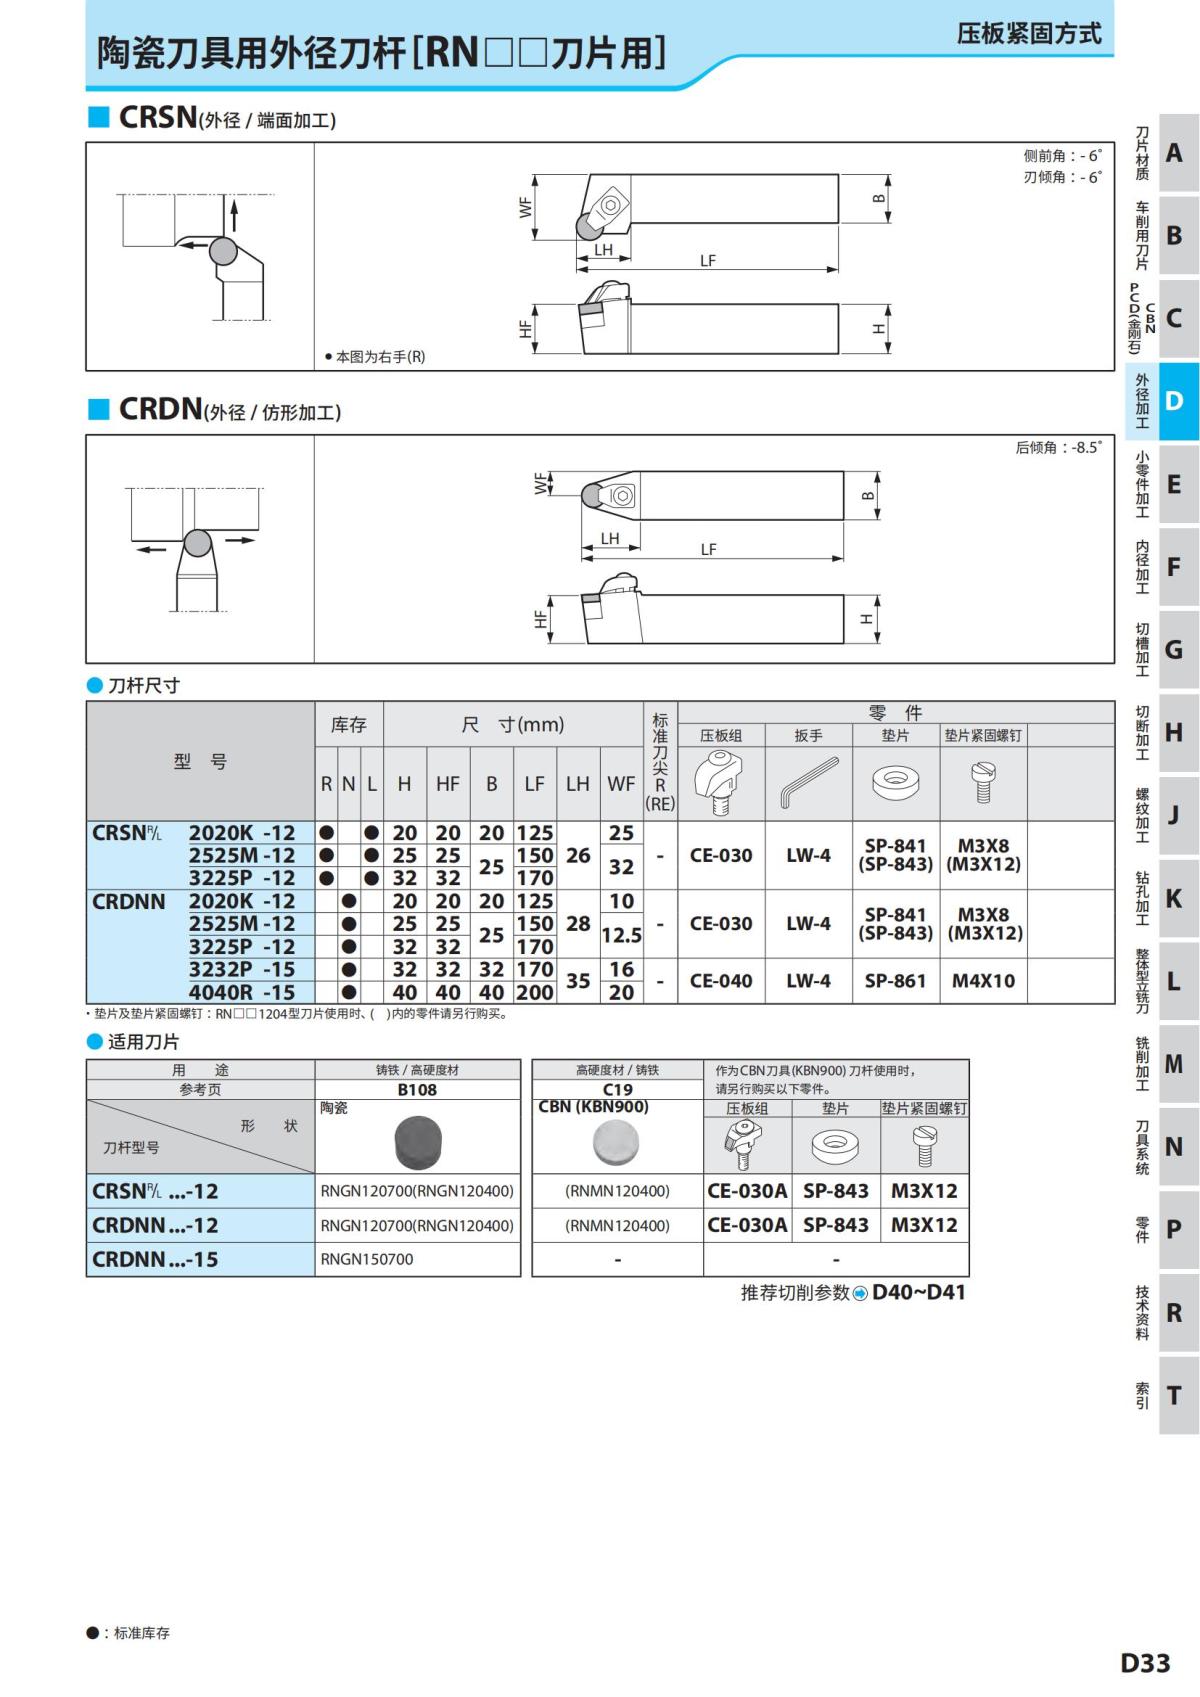Click the light CBN KBN900 insert image

(x=617, y=1142)
